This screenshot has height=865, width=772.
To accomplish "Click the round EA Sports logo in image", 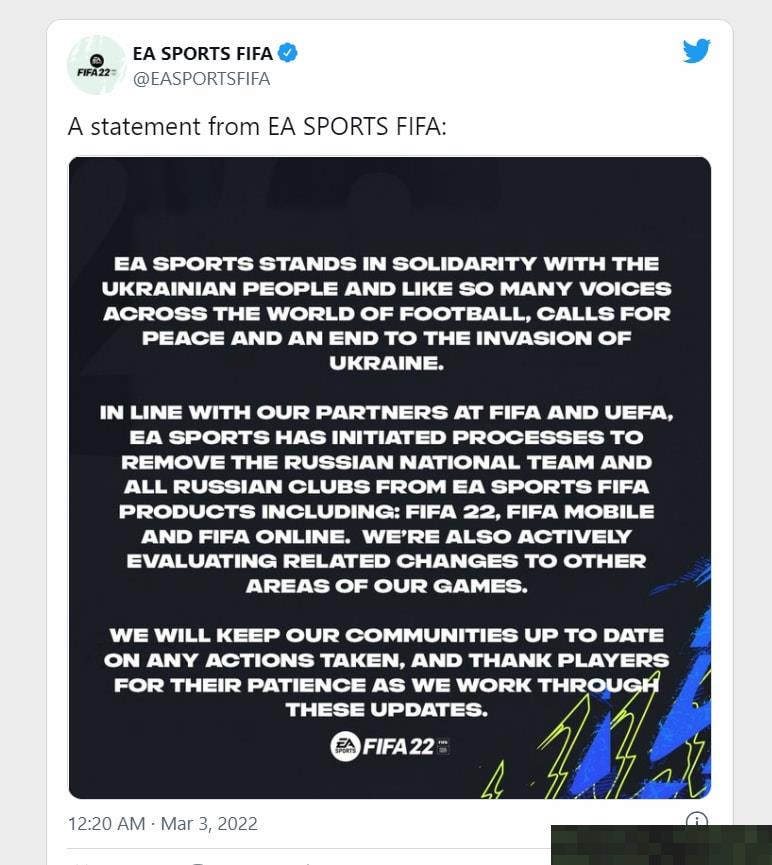I will click(x=345, y=746).
